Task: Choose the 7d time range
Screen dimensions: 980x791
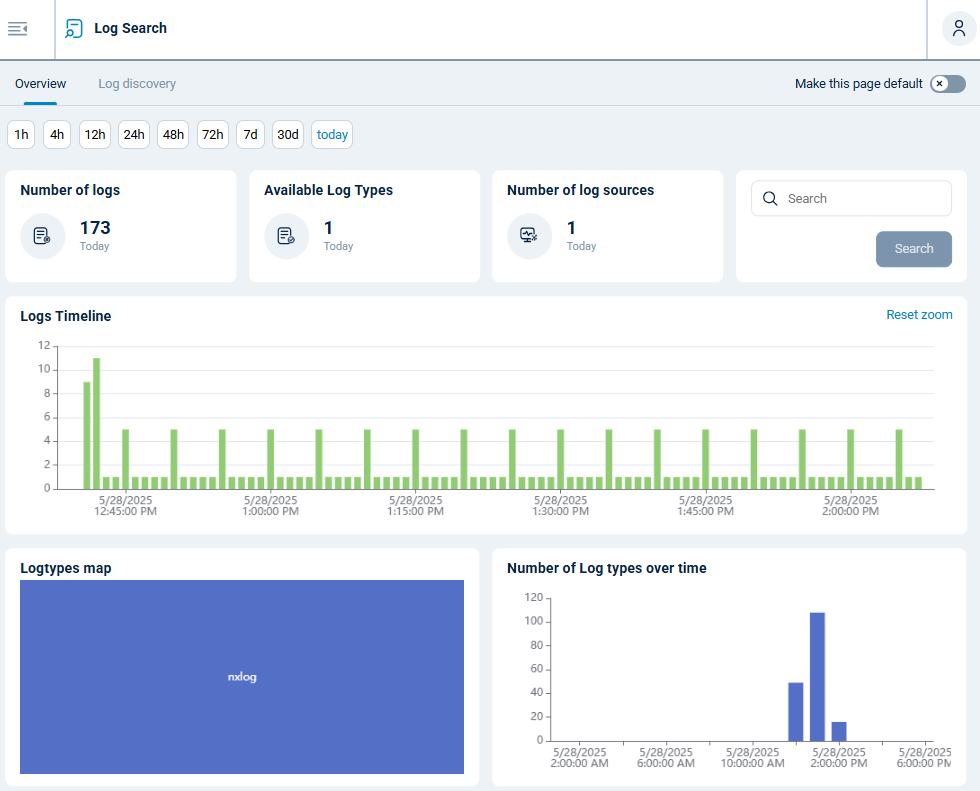Action: pyautogui.click(x=250, y=134)
